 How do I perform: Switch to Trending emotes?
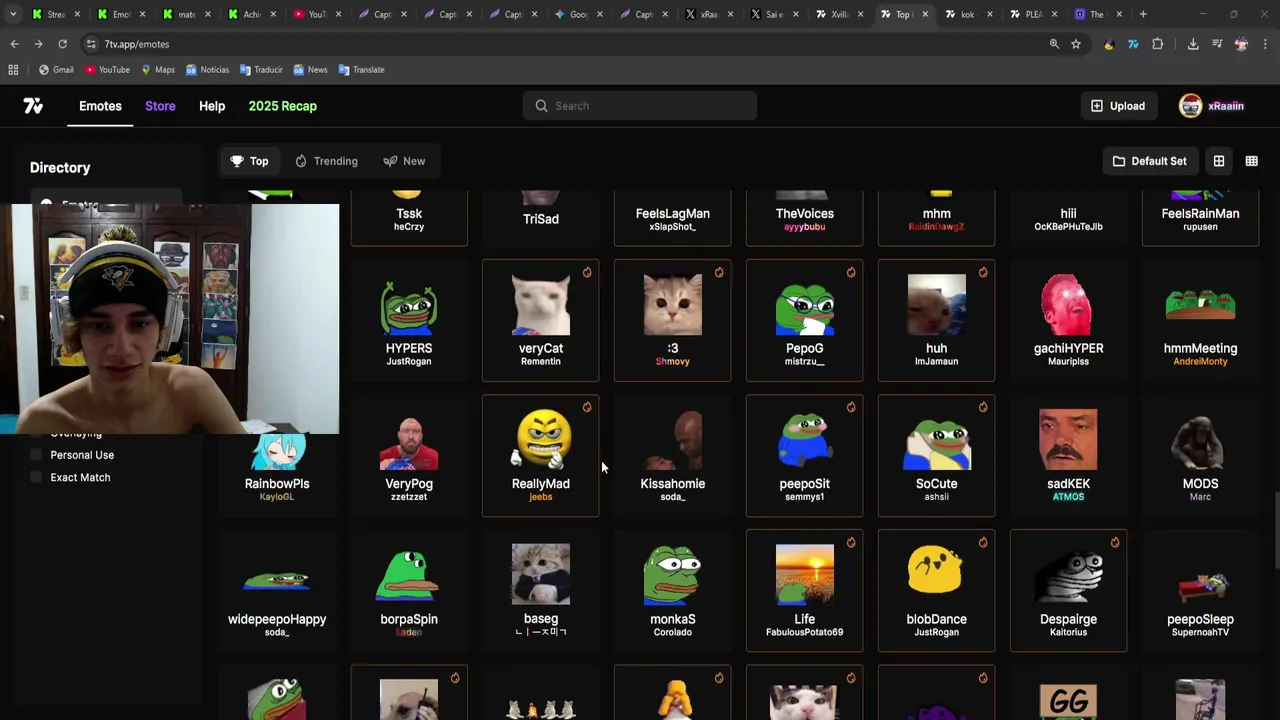(x=326, y=161)
